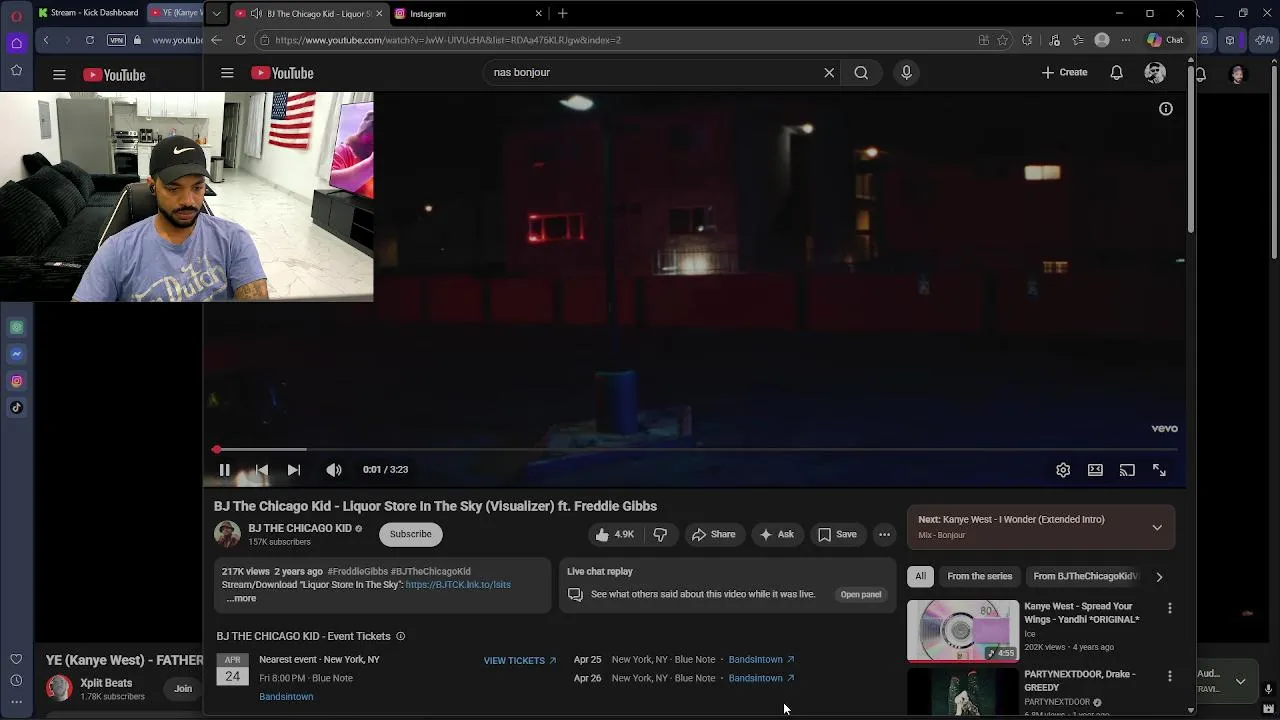
Task: Skip to the next video
Action: [x=293, y=470]
